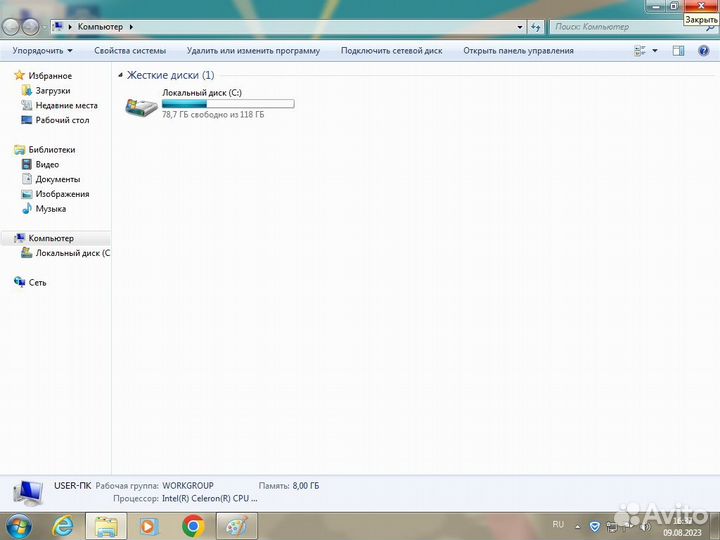Open Сеть in navigation pane

tap(37, 282)
